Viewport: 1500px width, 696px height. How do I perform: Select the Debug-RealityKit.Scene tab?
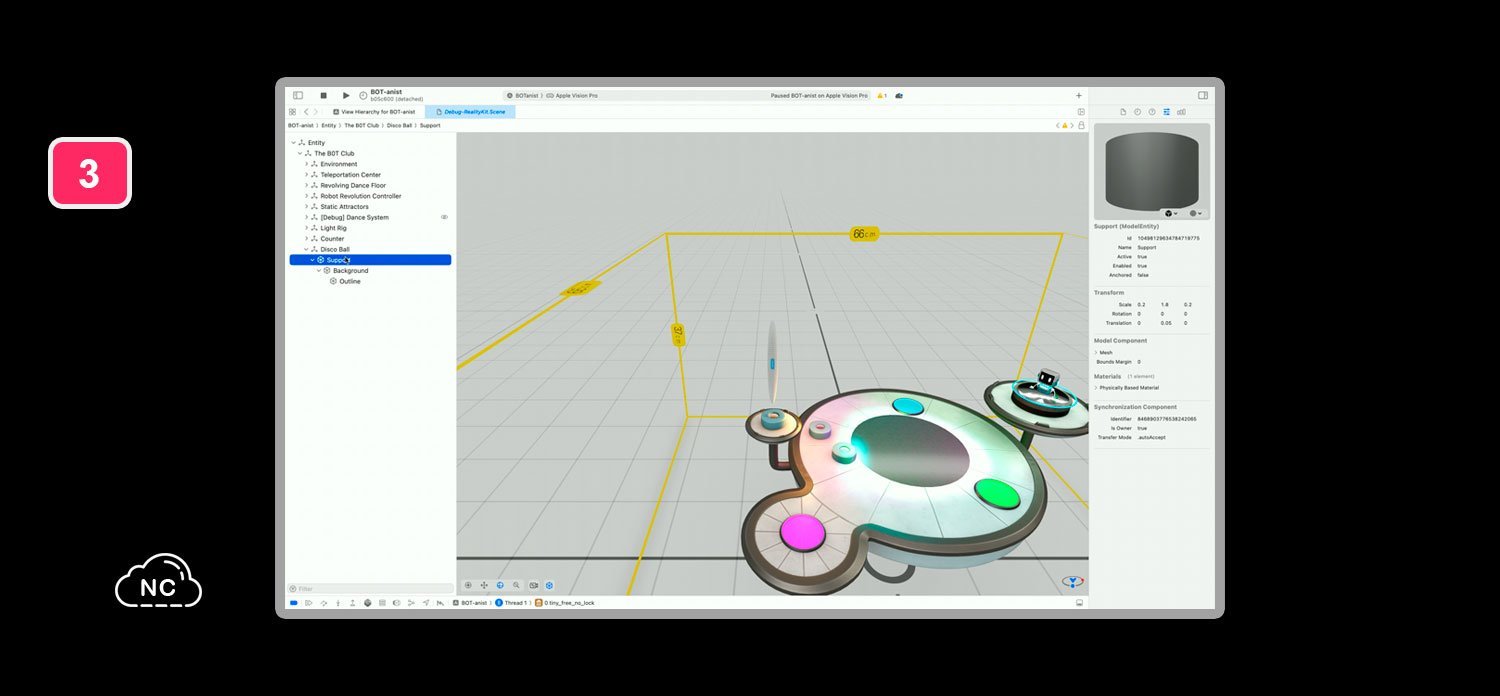coord(470,112)
